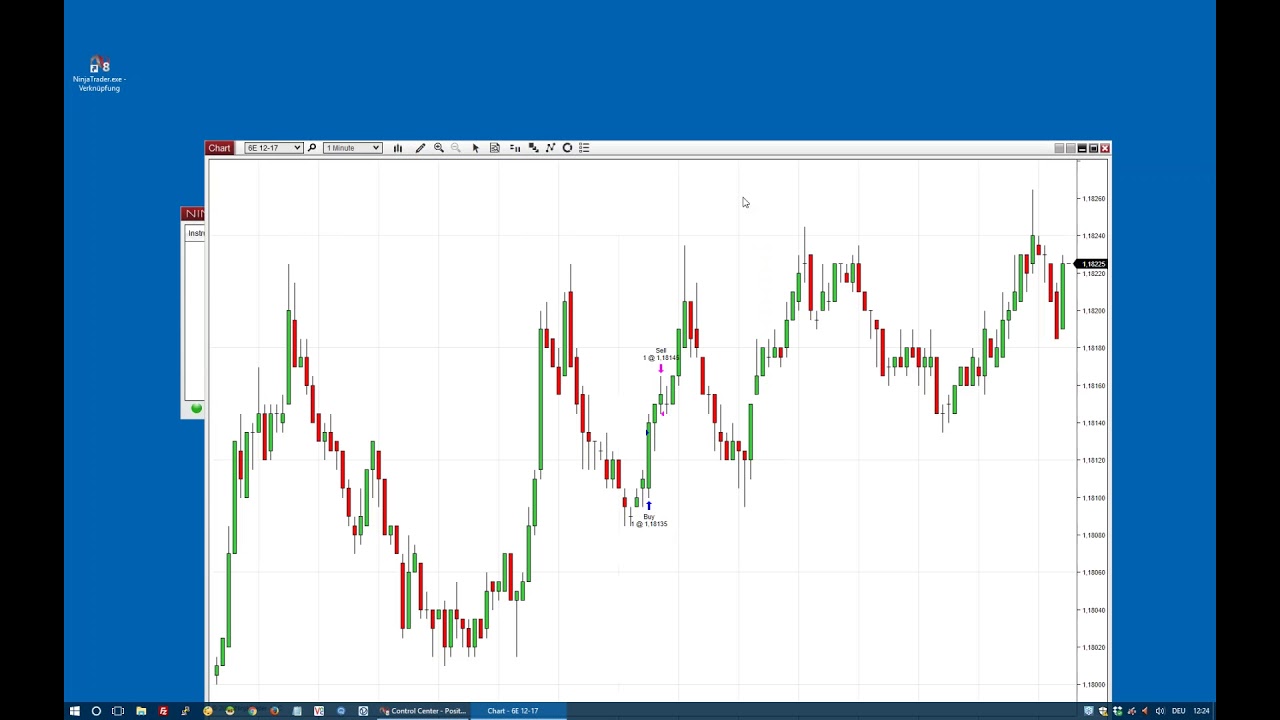Click the volume icon in system tray
Viewport: 1280px width, 720px height.
pyautogui.click(x=1160, y=711)
